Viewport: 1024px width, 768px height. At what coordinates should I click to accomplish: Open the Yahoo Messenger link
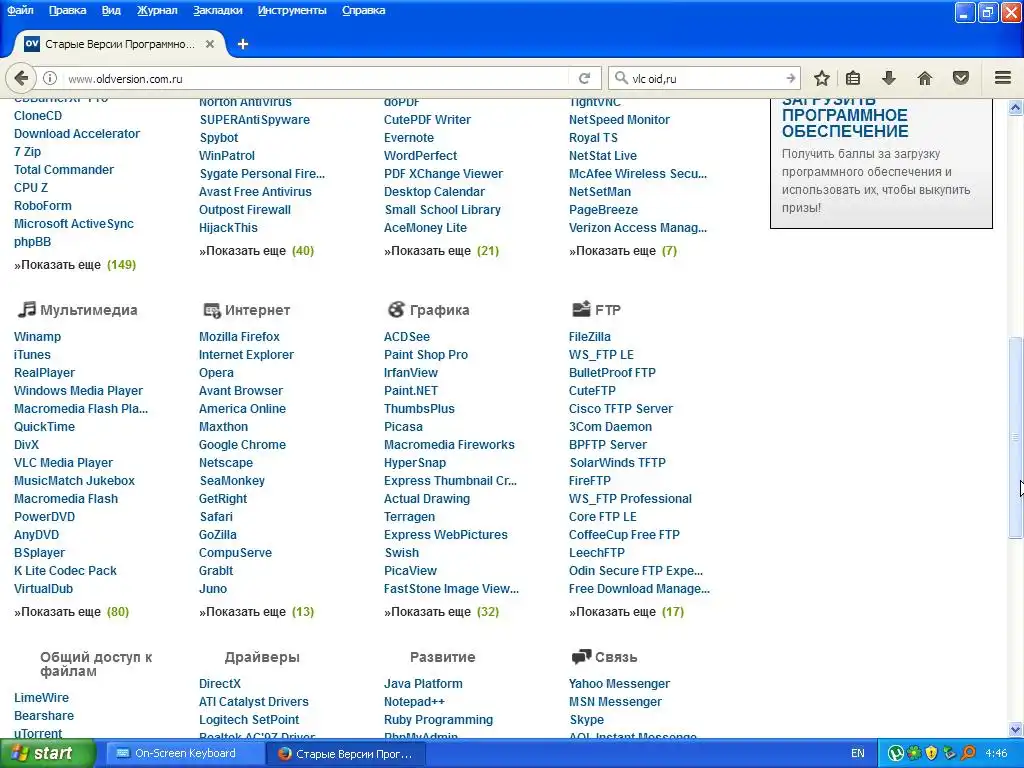pos(619,683)
